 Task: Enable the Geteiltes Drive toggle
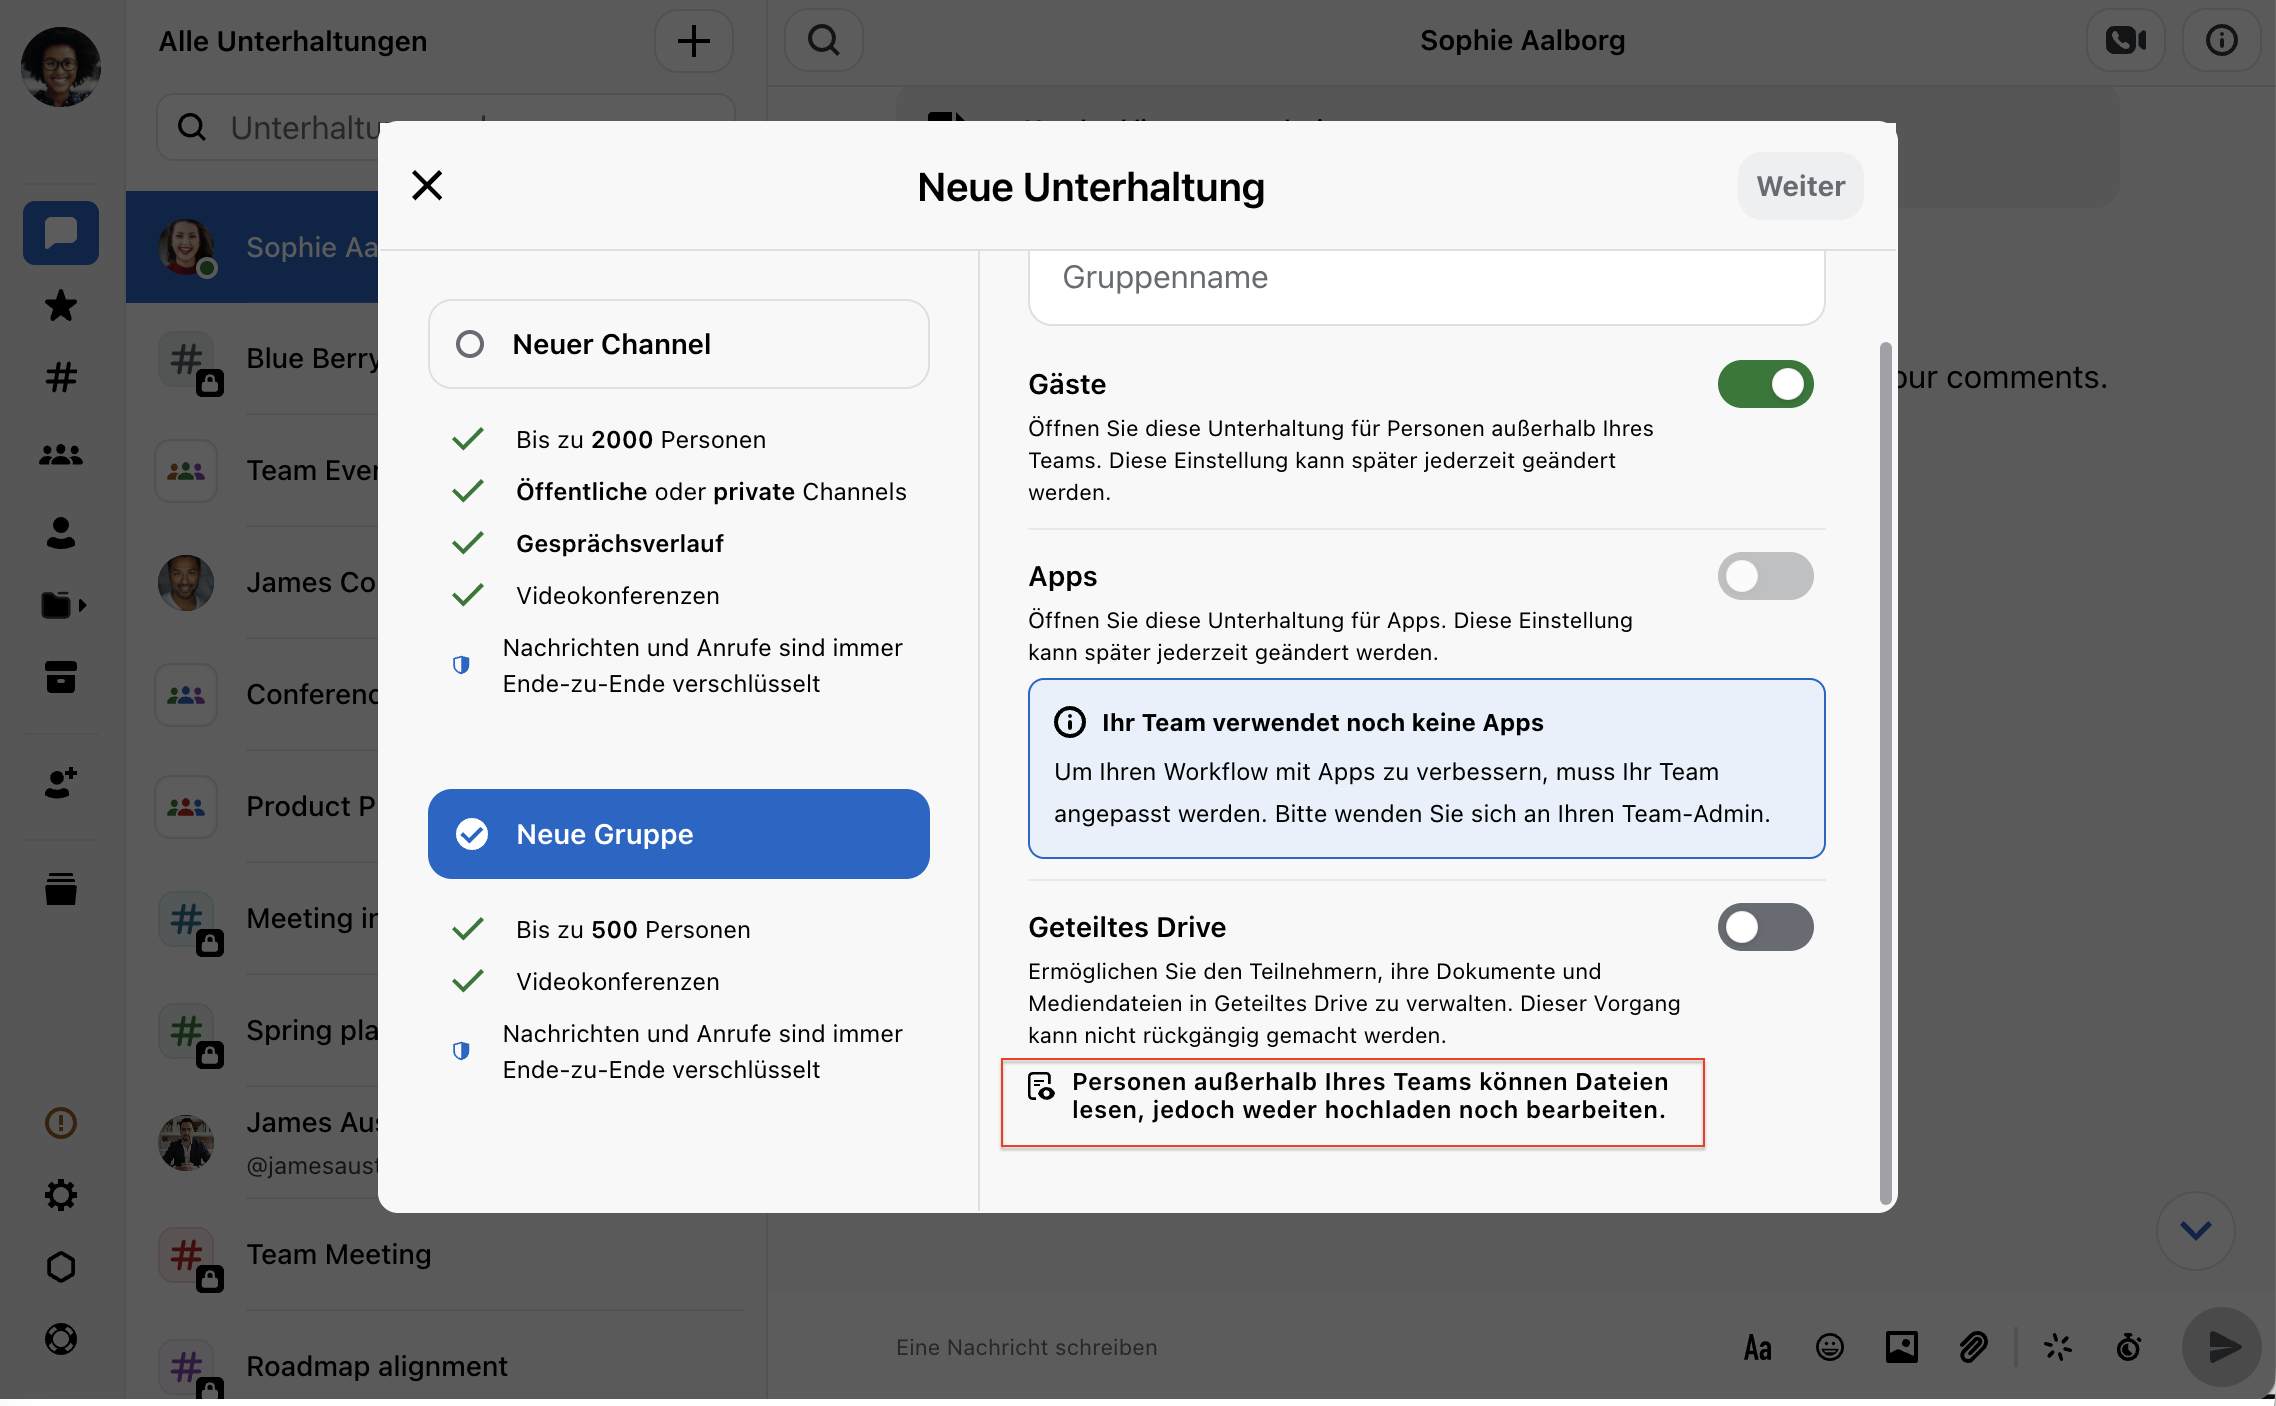point(1765,927)
